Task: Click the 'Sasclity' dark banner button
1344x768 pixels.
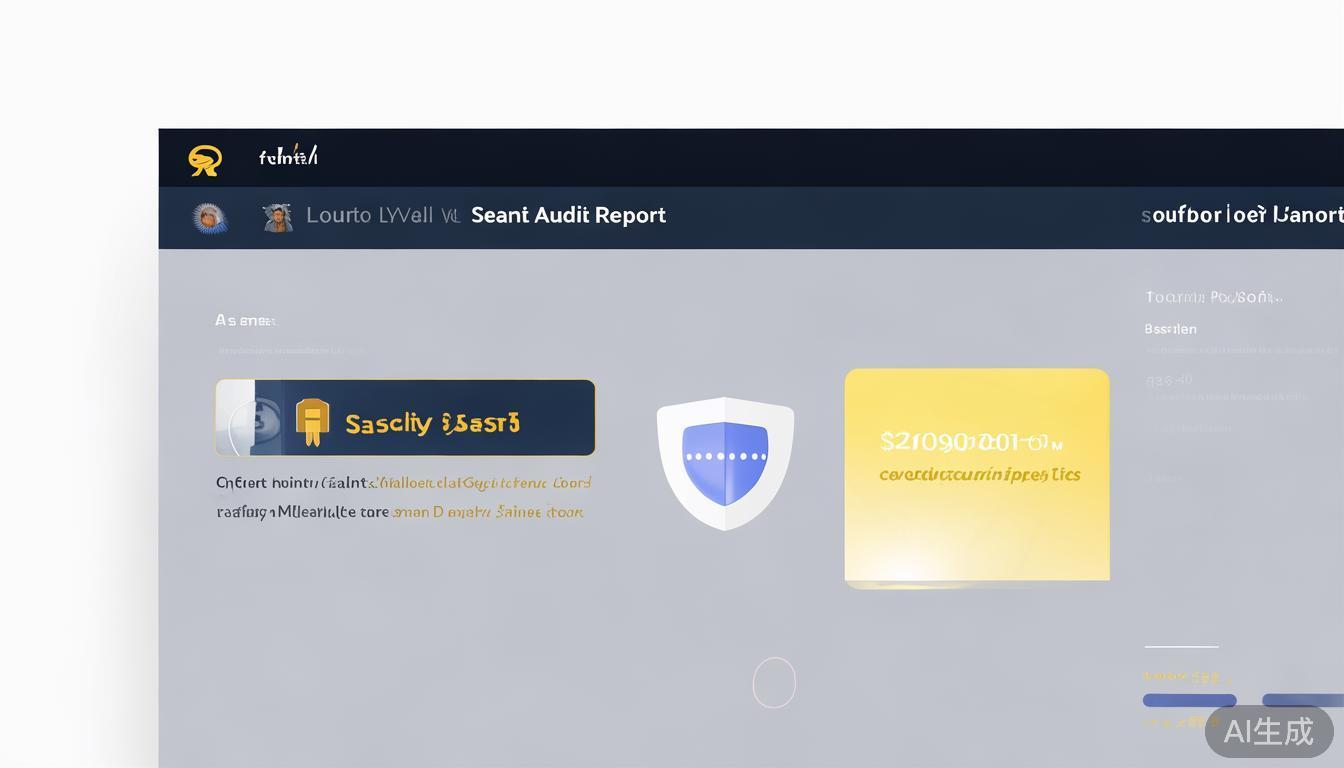Action: 432,423
